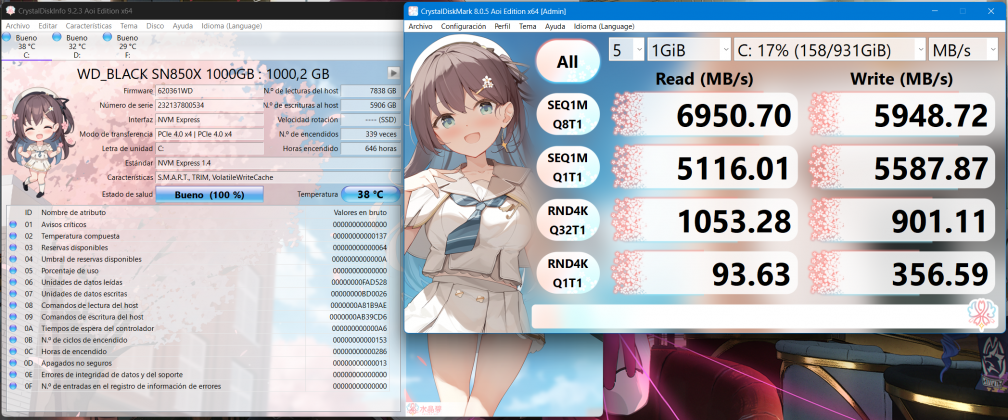Click the Interfaz field NVM Express
The width and height of the screenshot is (1008, 420).
coord(210,120)
